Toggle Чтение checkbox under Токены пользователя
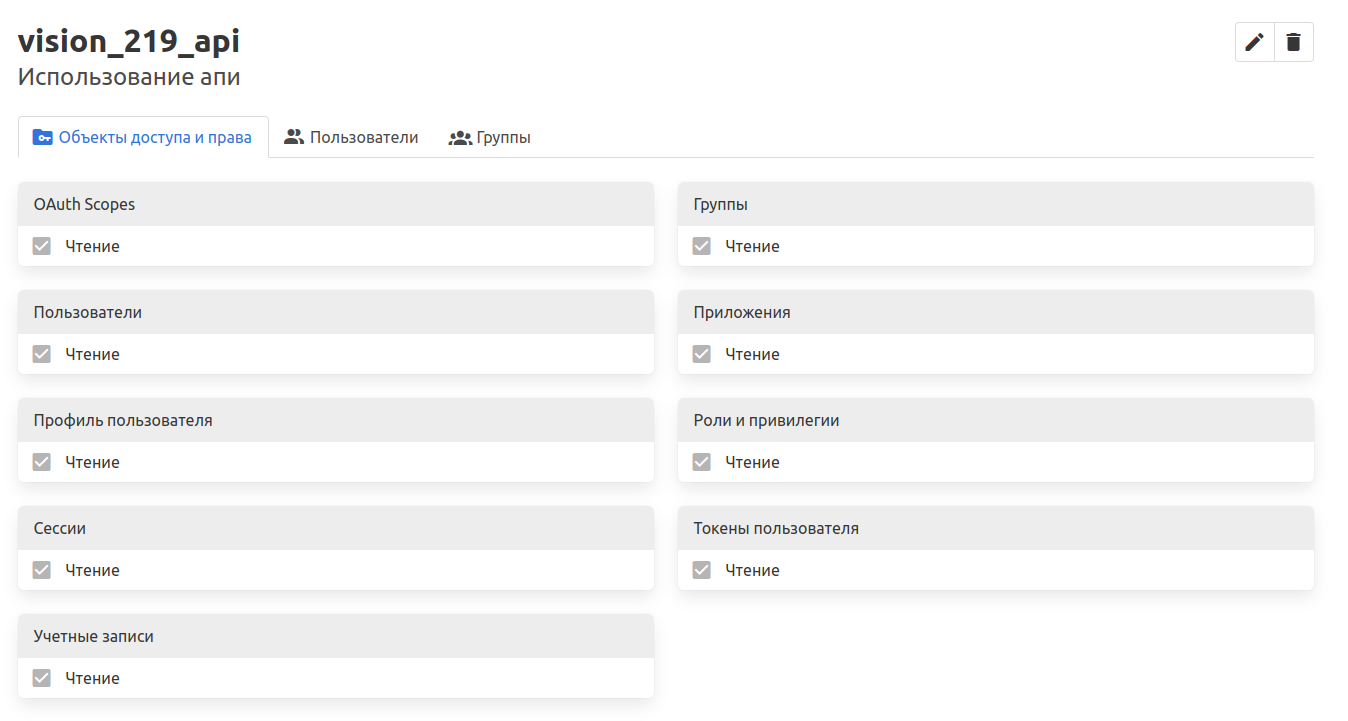This screenshot has height=721, width=1348. (x=702, y=570)
